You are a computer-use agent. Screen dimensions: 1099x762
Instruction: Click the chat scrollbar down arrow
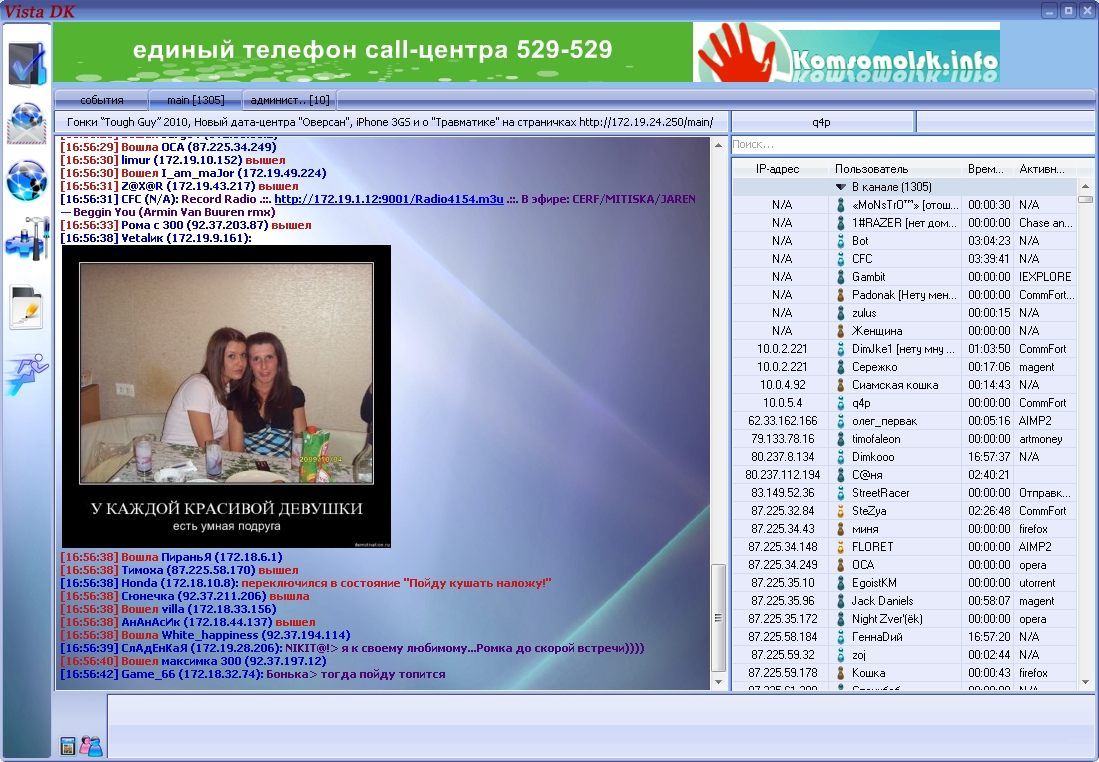[x=719, y=682]
